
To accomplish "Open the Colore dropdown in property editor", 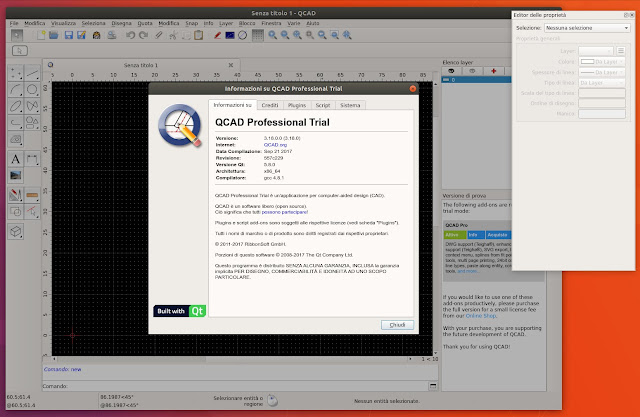I will click(x=602, y=62).
